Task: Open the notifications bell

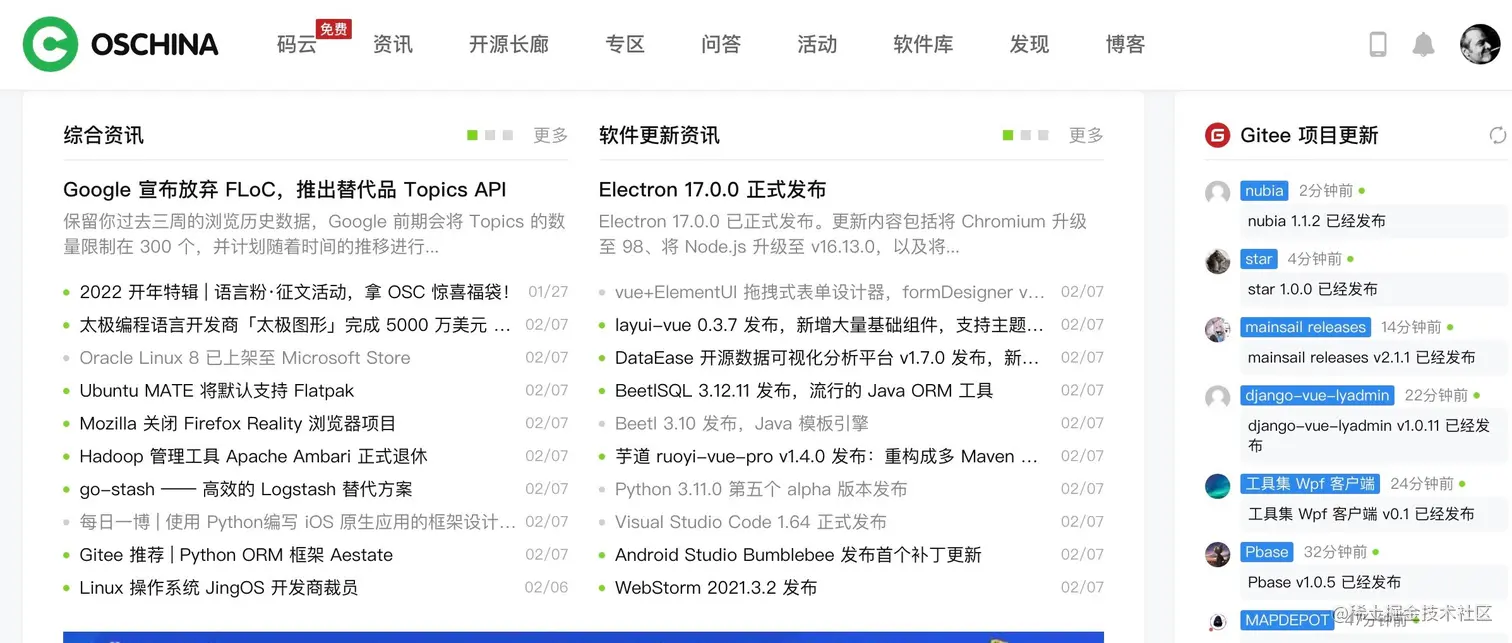Action: pyautogui.click(x=1423, y=44)
